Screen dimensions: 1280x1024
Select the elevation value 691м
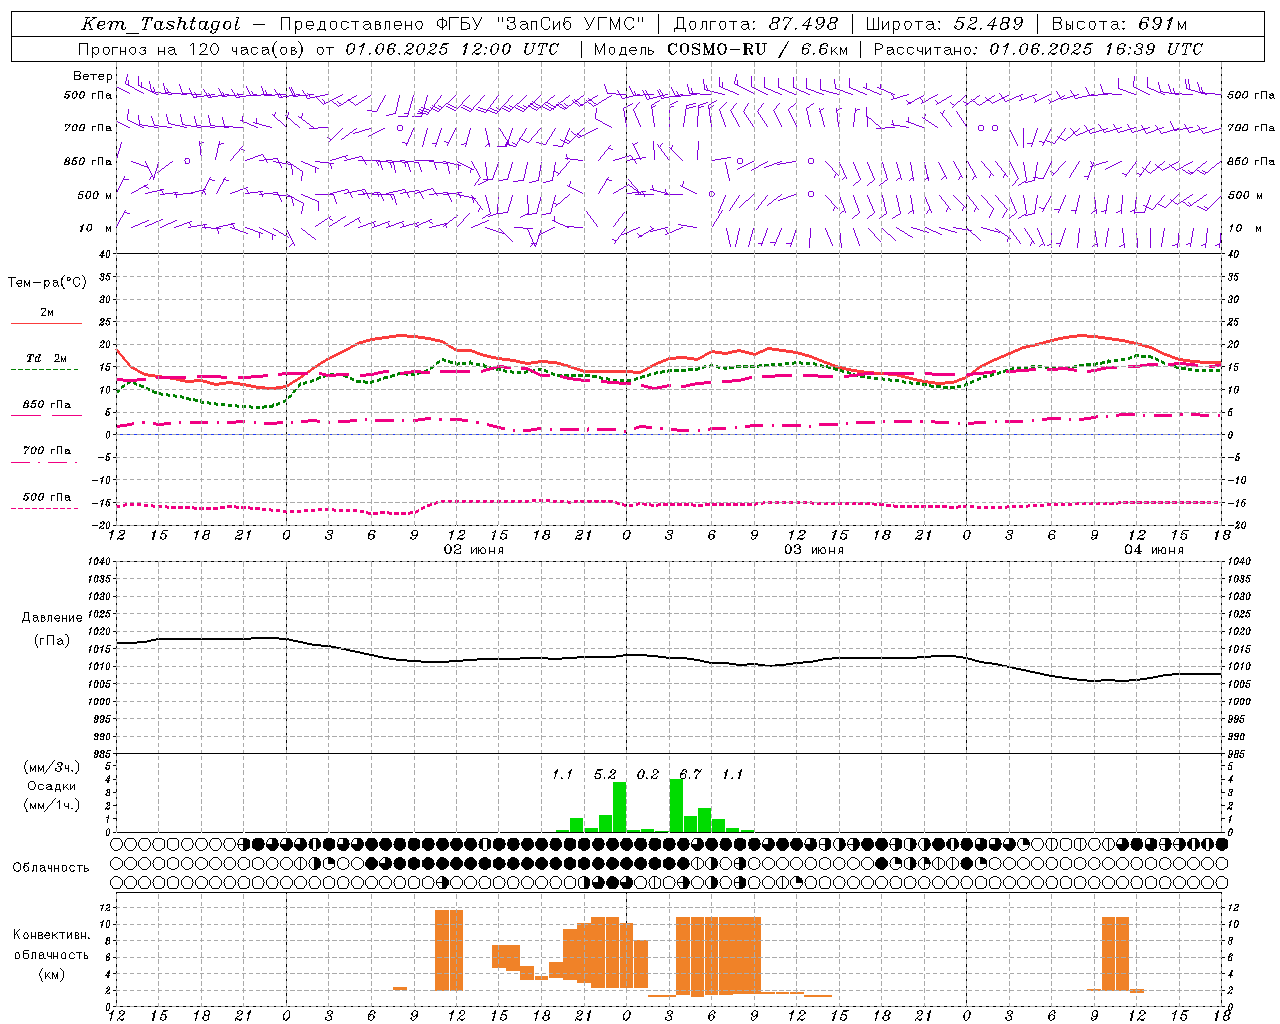coord(1163,24)
